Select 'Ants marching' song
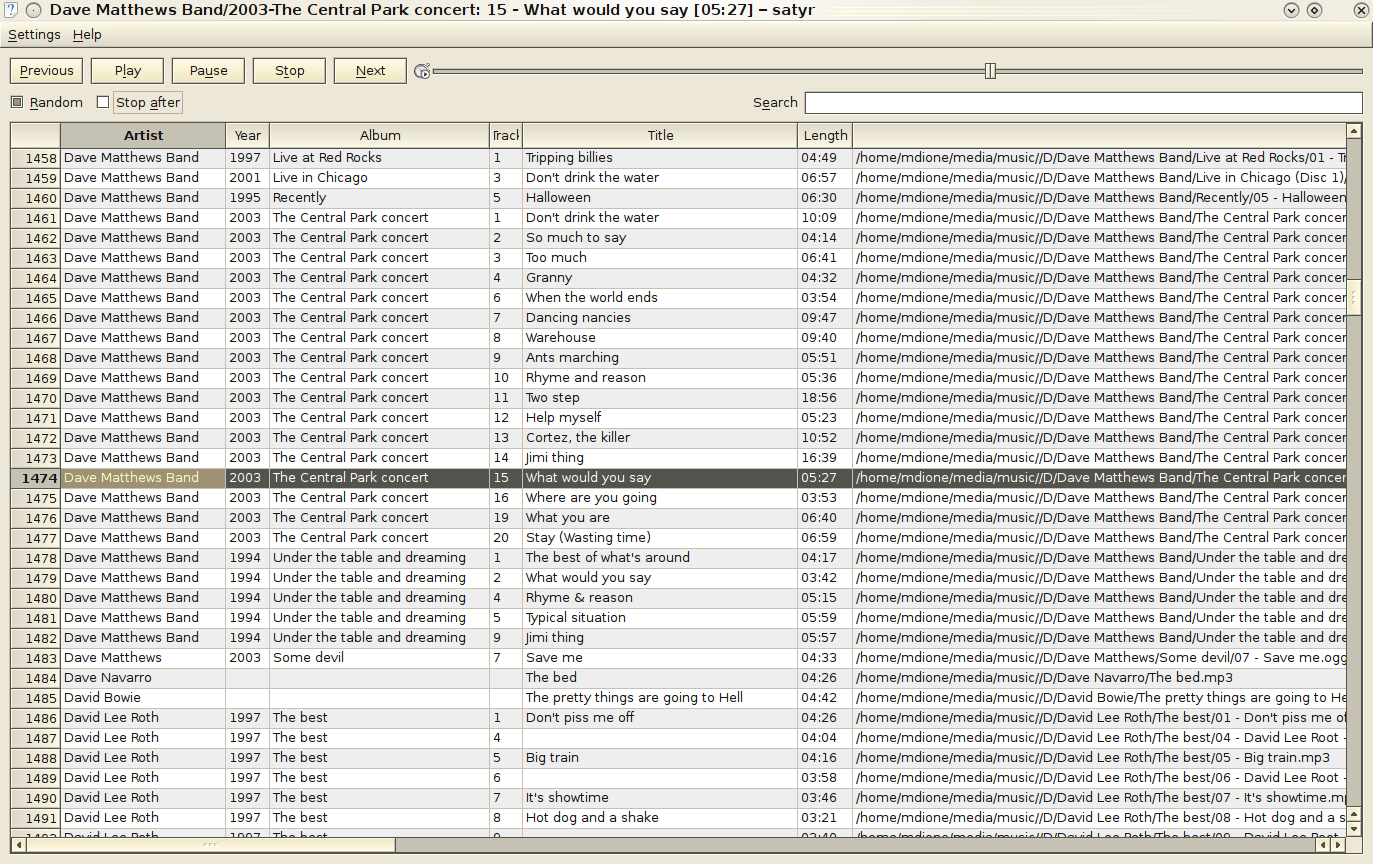 pos(572,358)
